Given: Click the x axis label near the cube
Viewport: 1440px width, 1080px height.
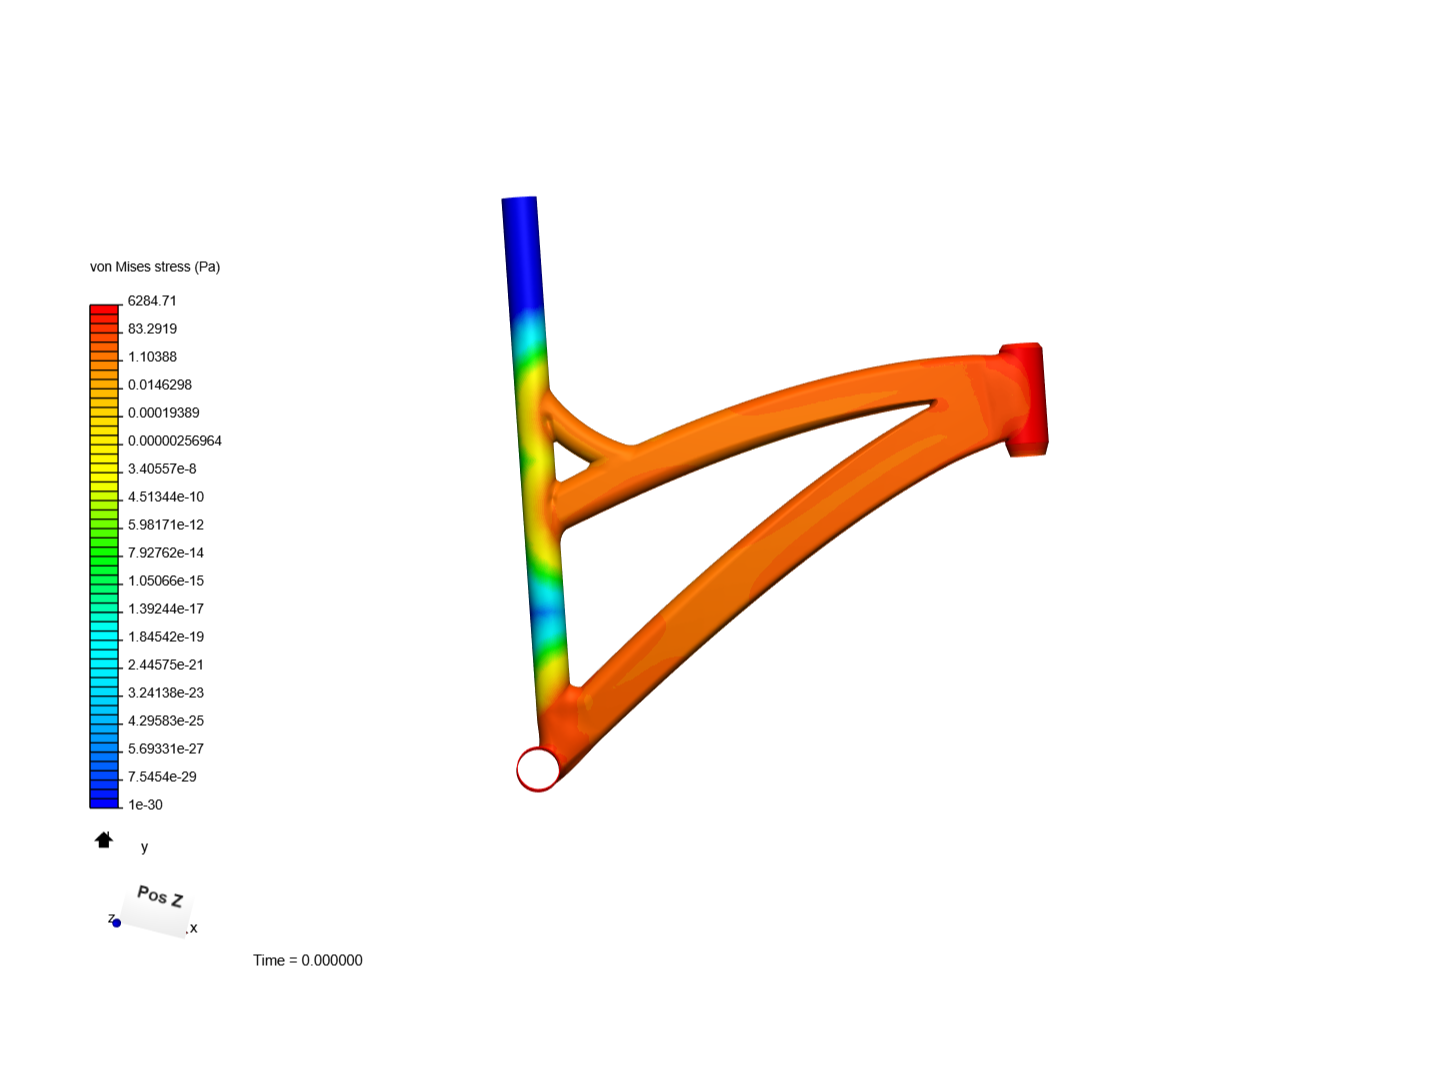Looking at the screenshot, I should click(193, 928).
